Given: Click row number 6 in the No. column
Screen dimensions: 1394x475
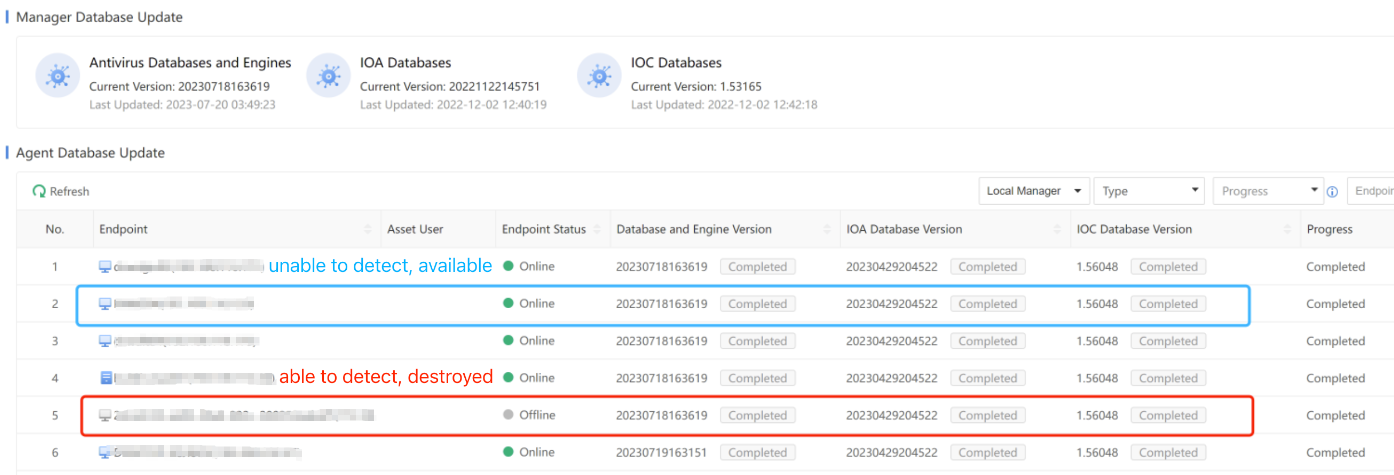Looking at the screenshot, I should [x=55, y=452].
